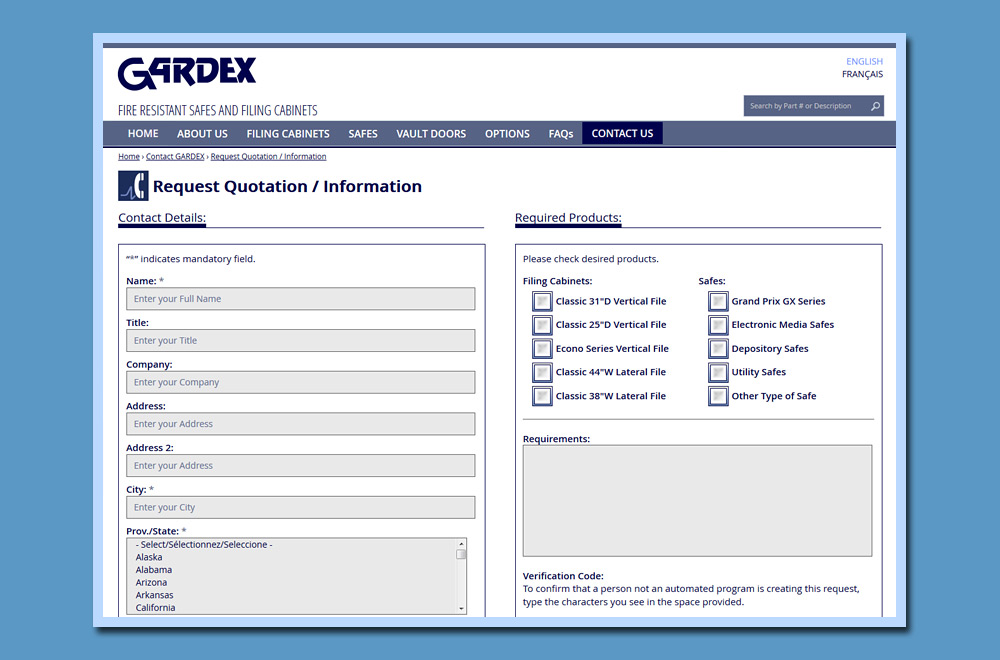This screenshot has width=1000, height=660.
Task: Focus the City input field
Action: [300, 508]
